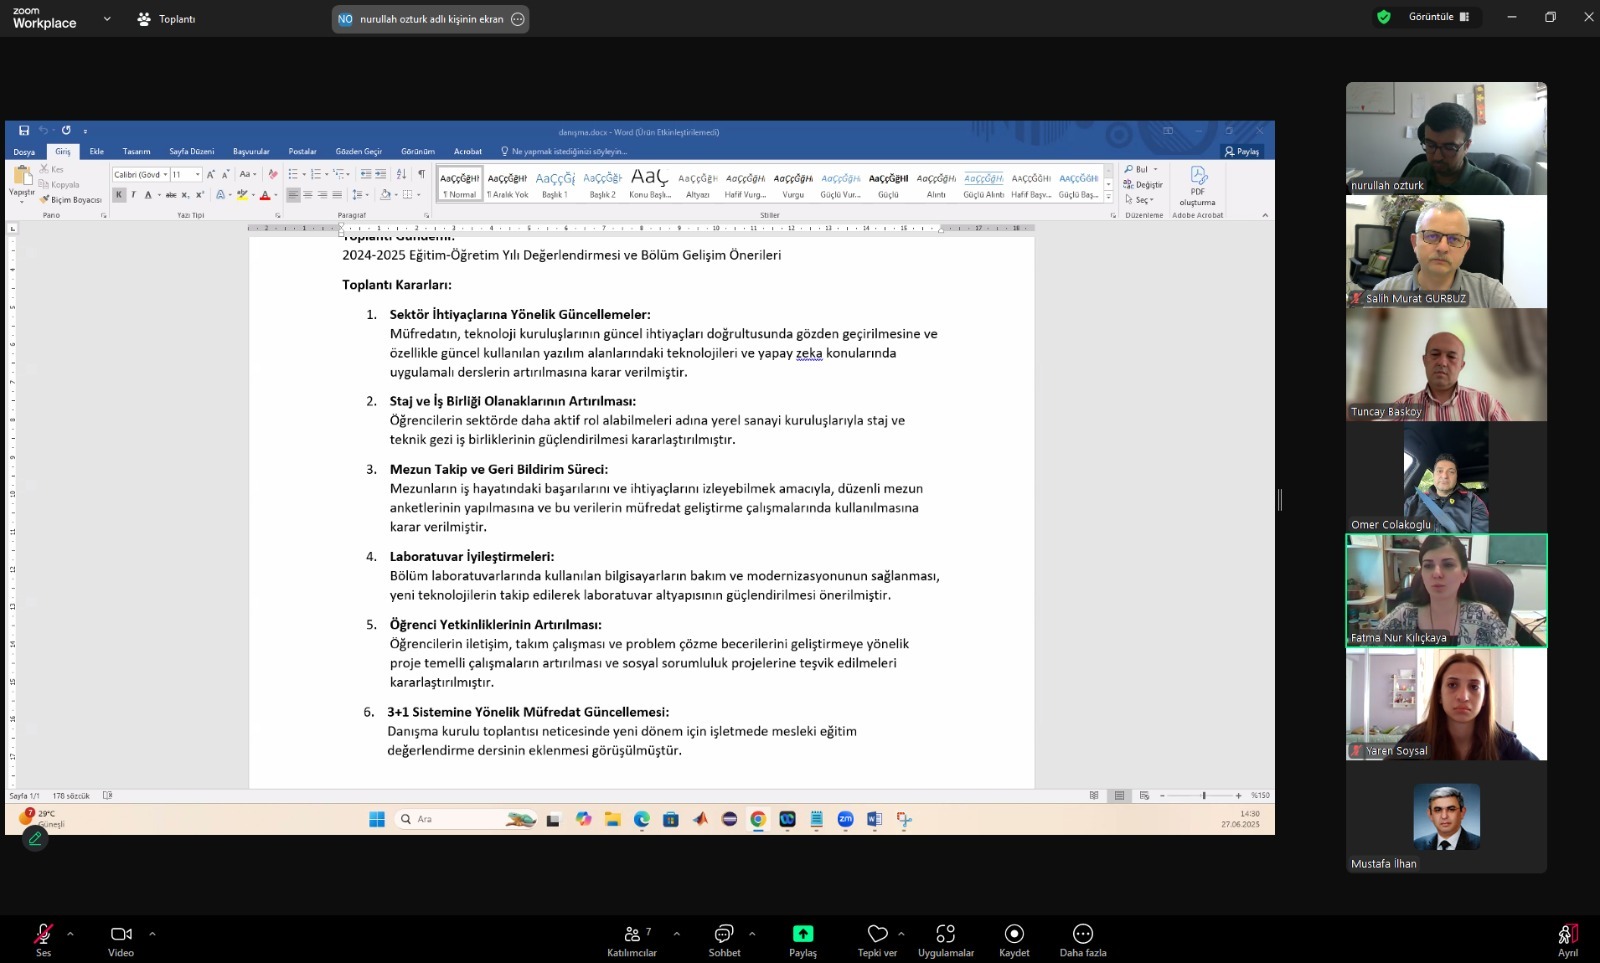Click the Save icon in Word's title bar
Viewport: 1600px width, 963px height.
click(24, 131)
